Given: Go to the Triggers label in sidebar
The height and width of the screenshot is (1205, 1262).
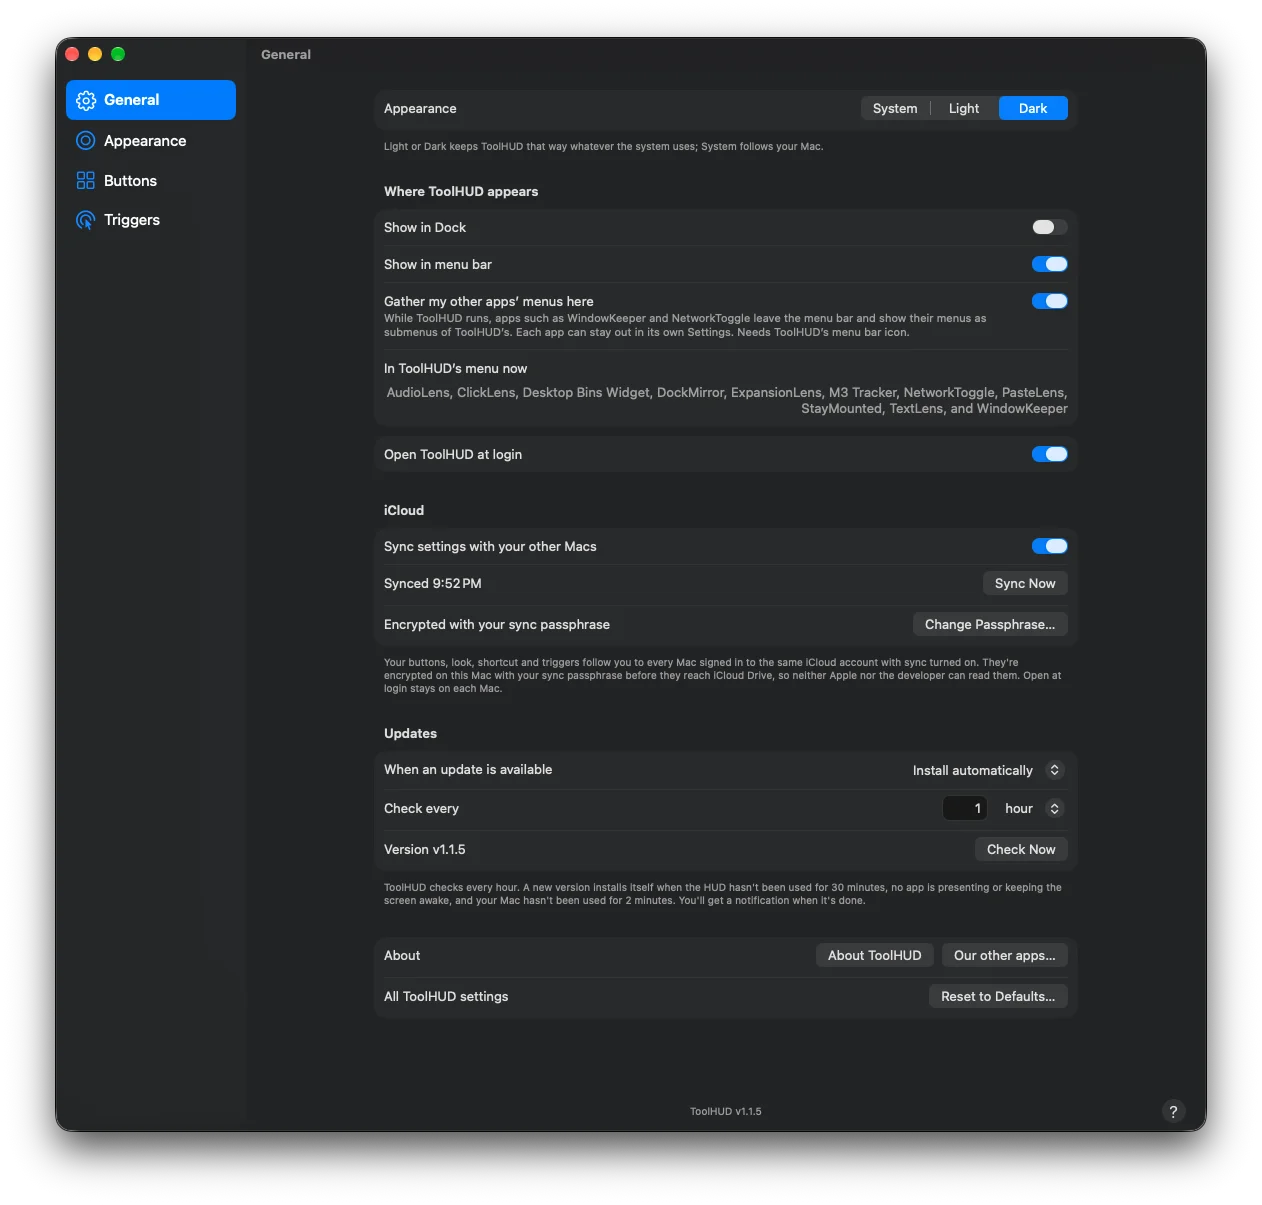Looking at the screenshot, I should [132, 220].
